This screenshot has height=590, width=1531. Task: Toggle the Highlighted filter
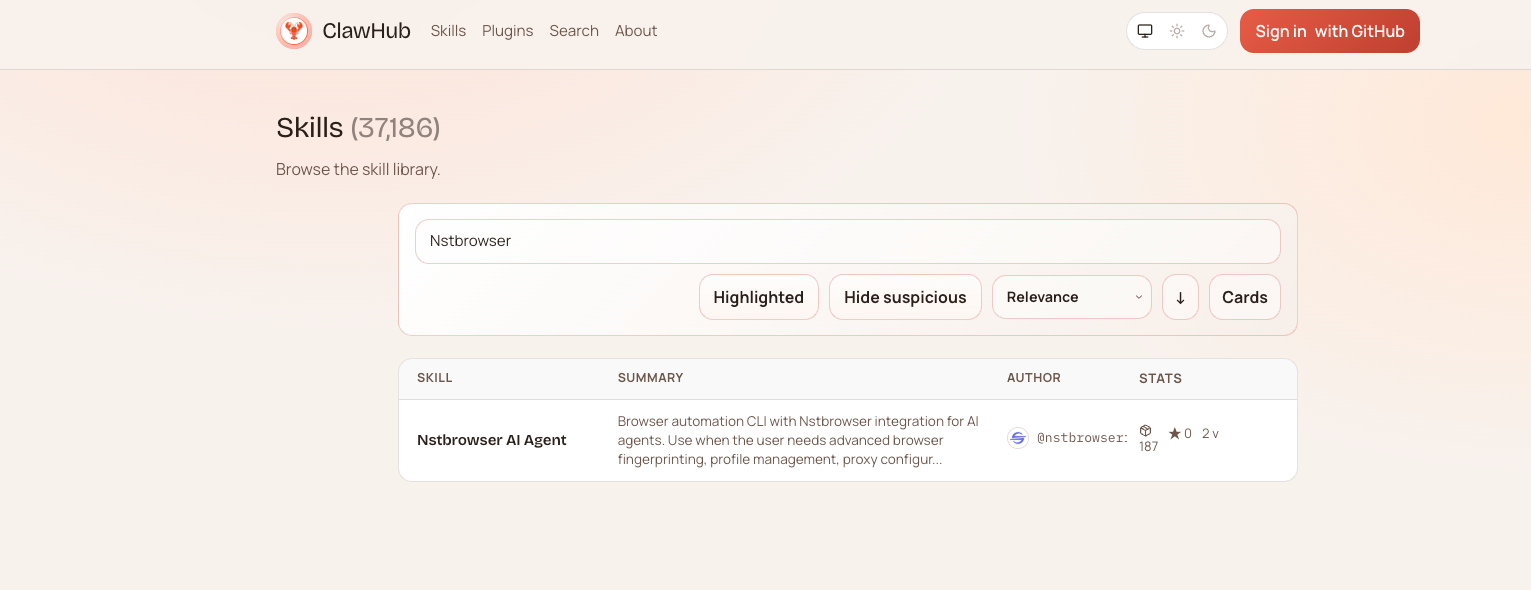[758, 297]
